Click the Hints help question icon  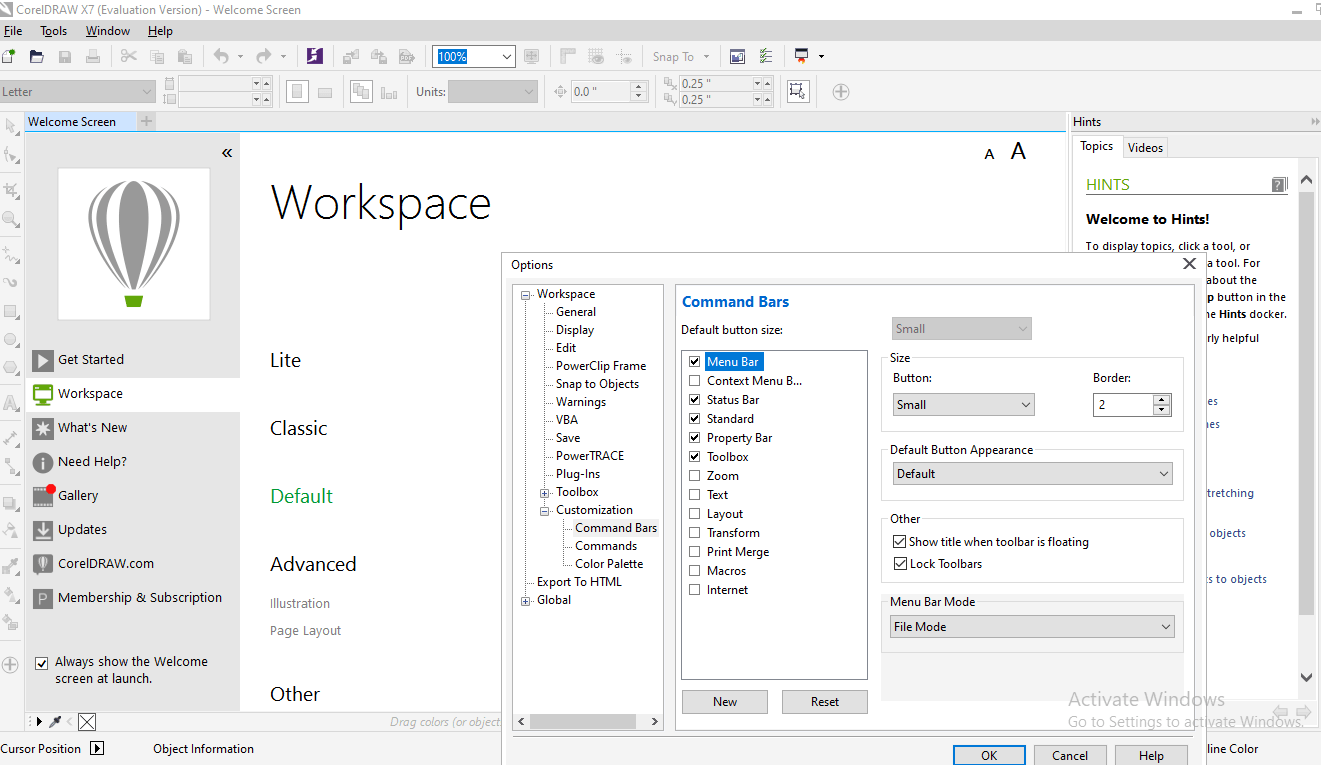[1279, 185]
